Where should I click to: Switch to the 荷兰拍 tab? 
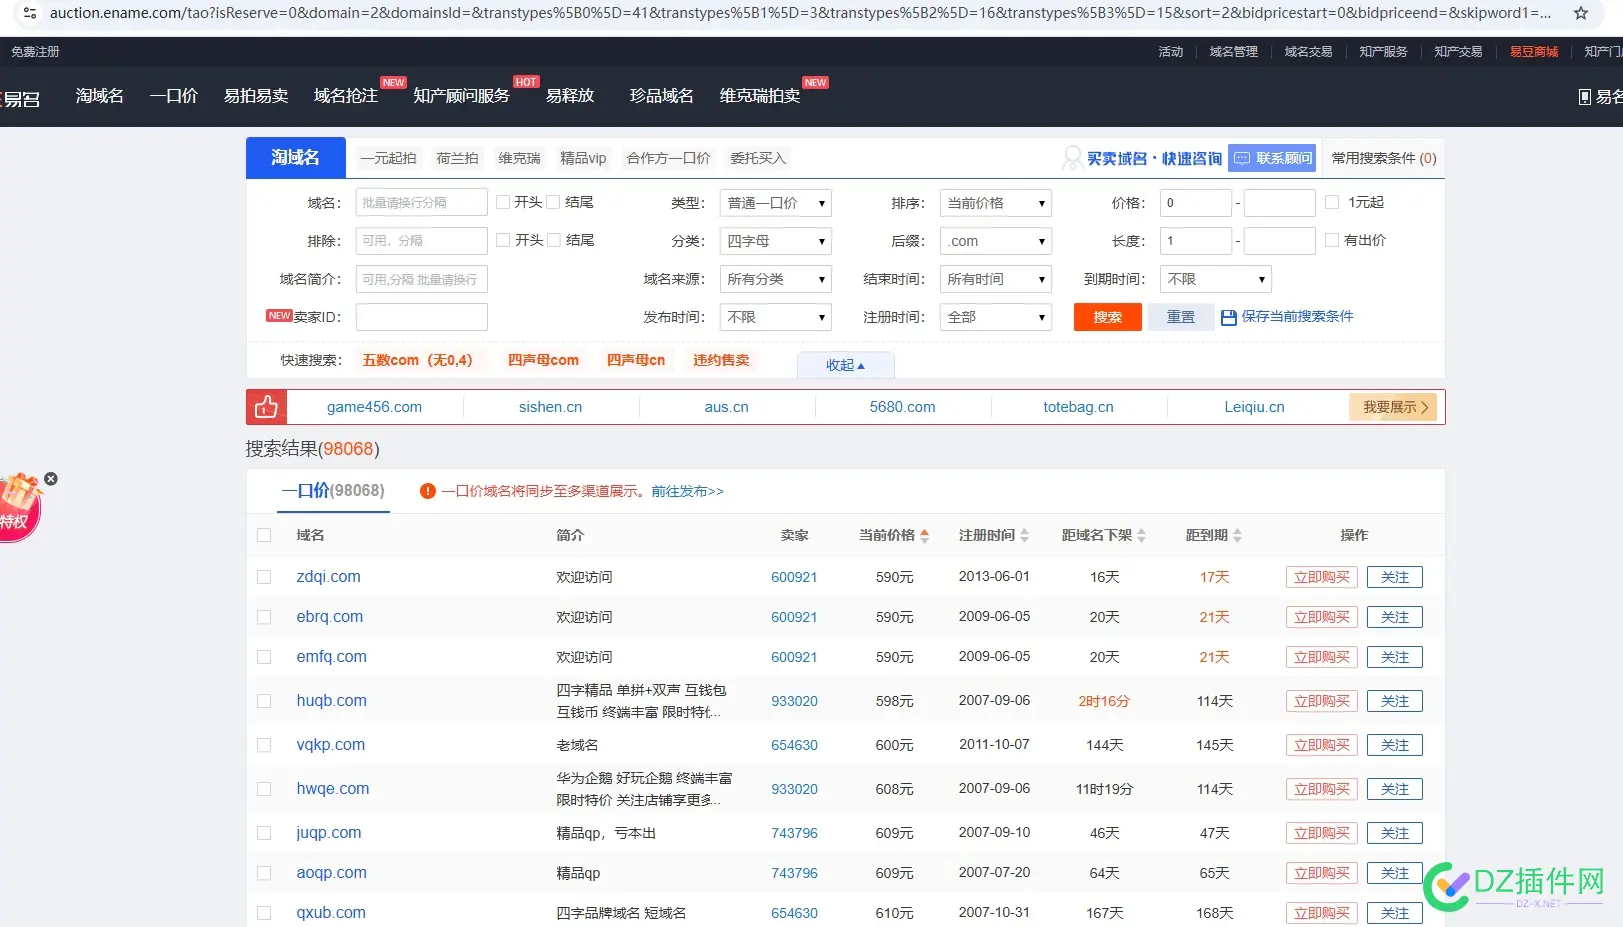457,158
